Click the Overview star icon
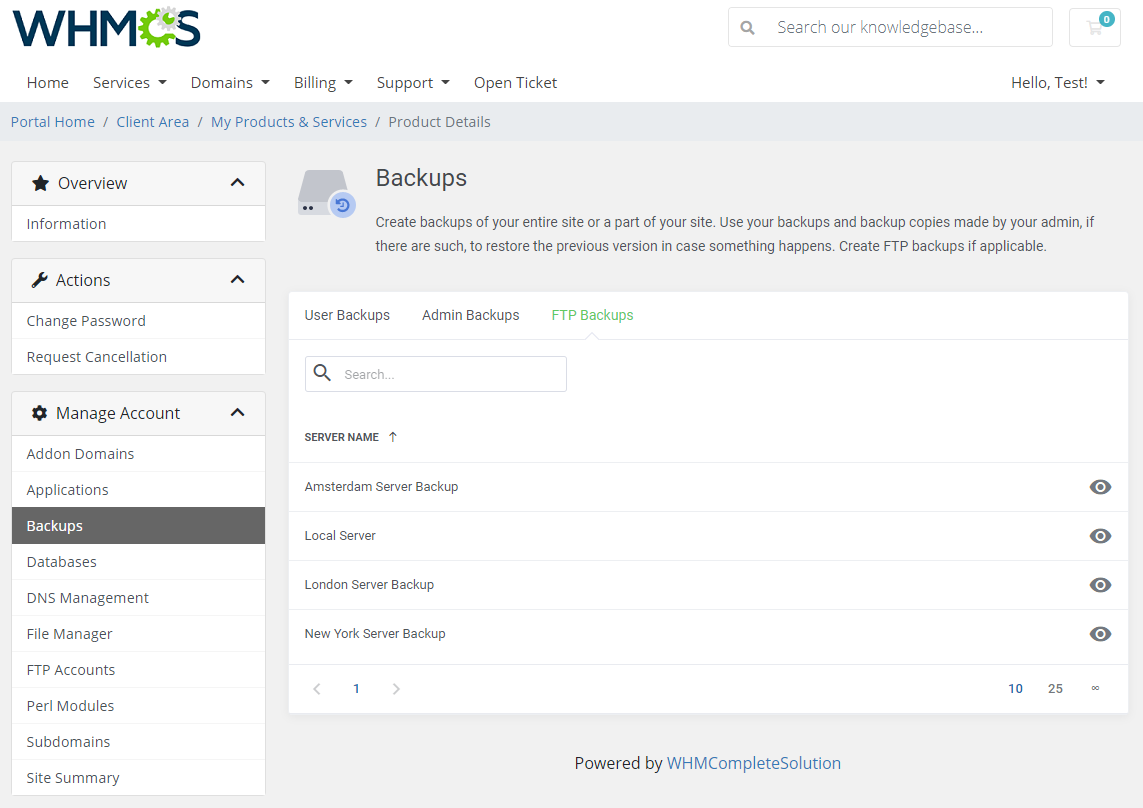This screenshot has height=808, width=1143. pyautogui.click(x=39, y=183)
